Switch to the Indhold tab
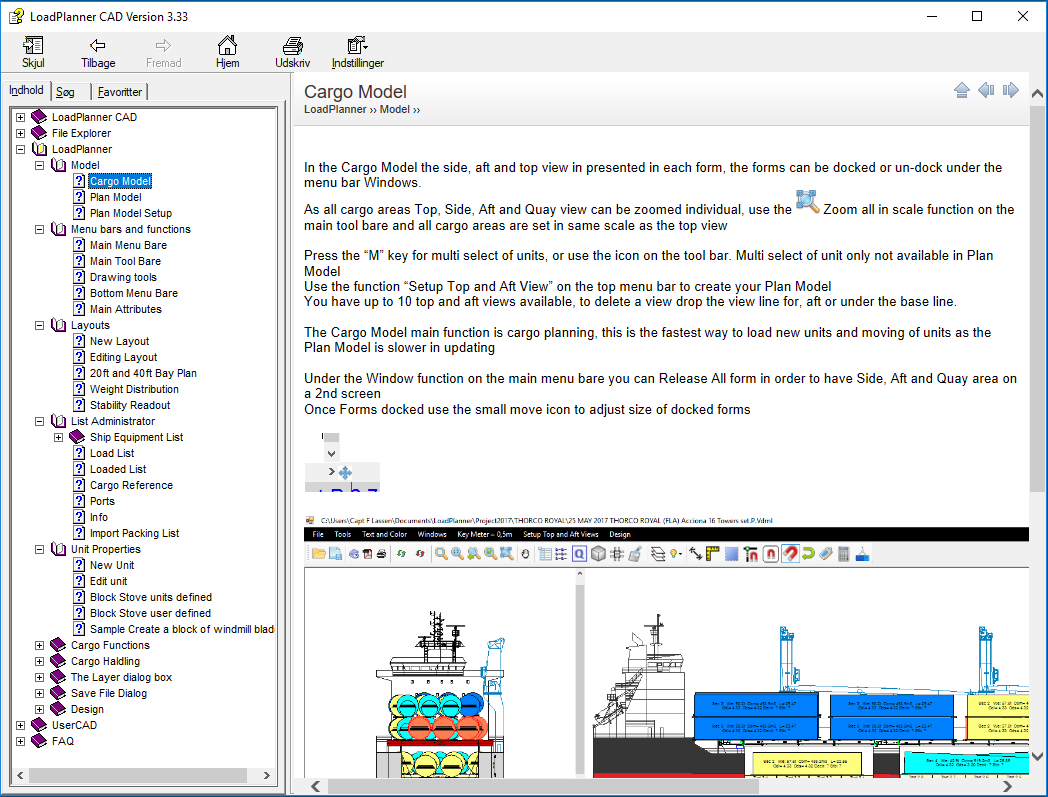This screenshot has width=1048, height=797. click(26, 90)
